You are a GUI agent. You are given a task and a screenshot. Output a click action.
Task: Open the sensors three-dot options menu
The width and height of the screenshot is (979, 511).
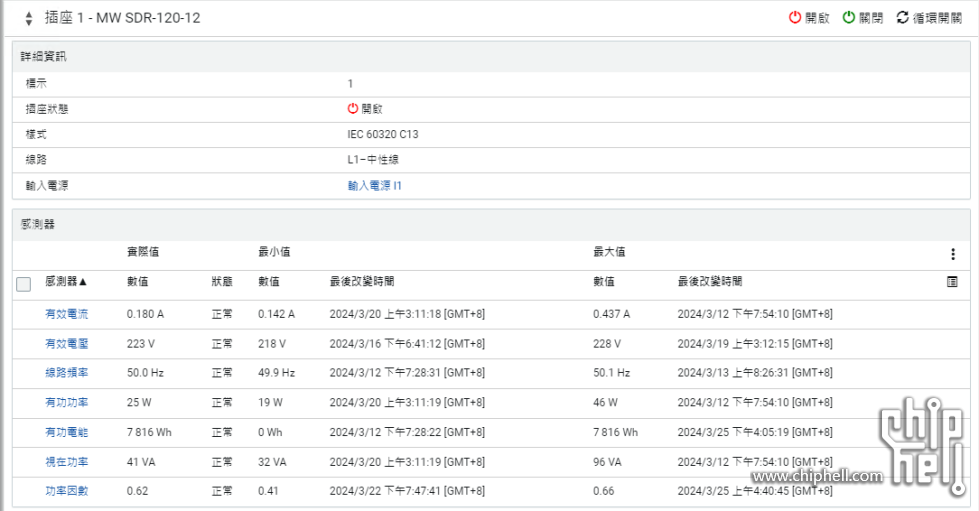point(953,254)
